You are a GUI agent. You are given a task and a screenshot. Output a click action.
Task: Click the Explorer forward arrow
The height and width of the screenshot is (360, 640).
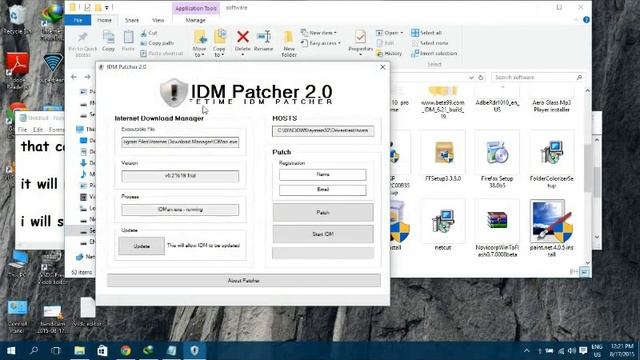(87, 77)
